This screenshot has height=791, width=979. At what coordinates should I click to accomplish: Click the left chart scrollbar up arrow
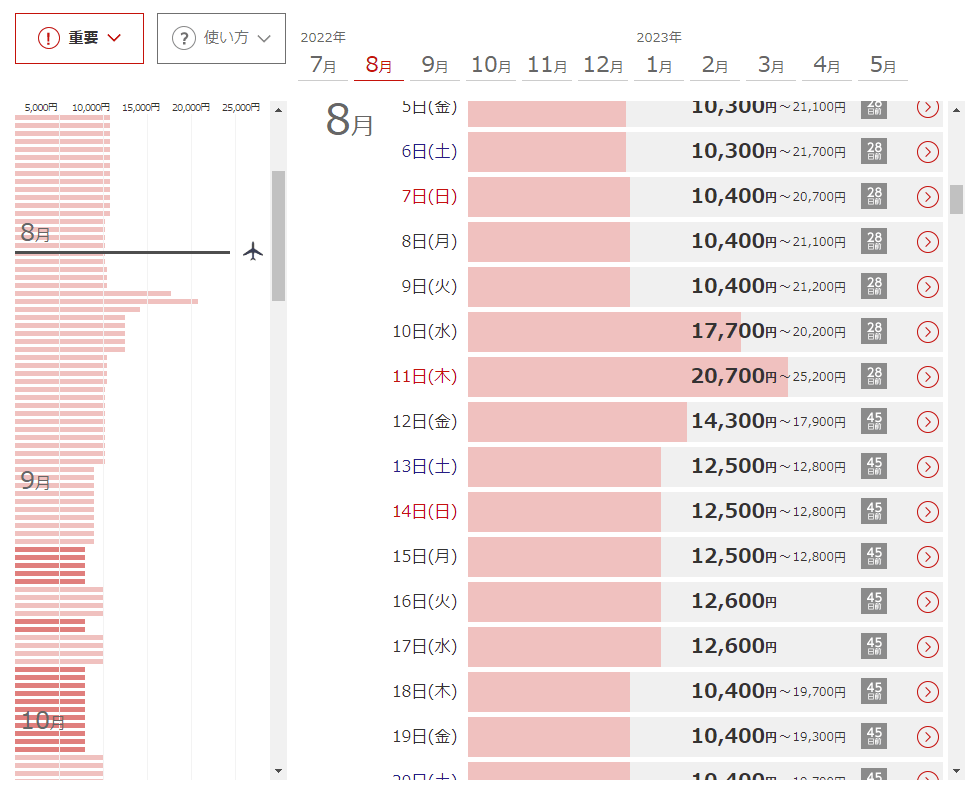[278, 108]
